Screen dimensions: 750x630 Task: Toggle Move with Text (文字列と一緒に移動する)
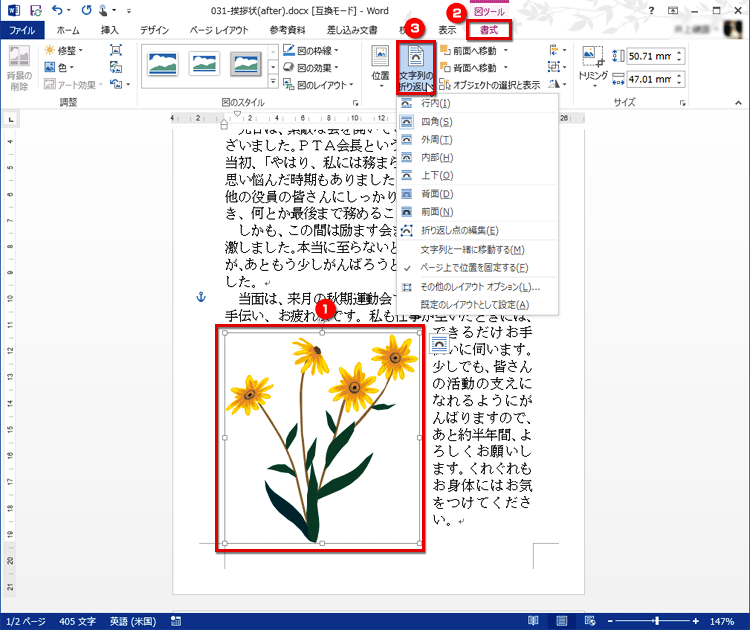pyautogui.click(x=478, y=250)
